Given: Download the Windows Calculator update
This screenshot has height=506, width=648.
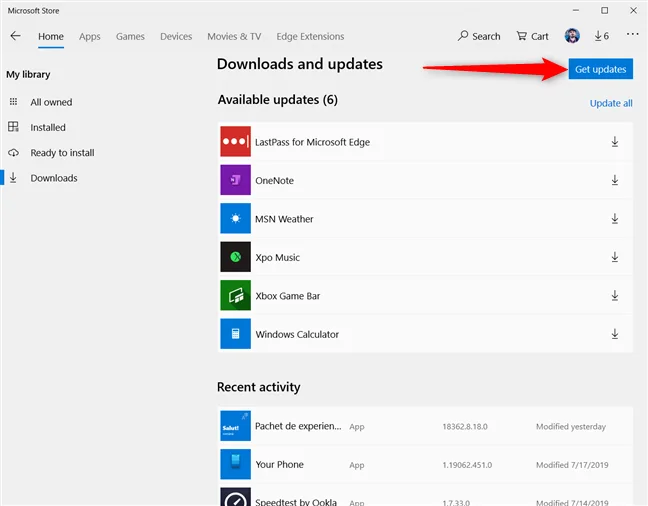Looking at the screenshot, I should pos(615,334).
